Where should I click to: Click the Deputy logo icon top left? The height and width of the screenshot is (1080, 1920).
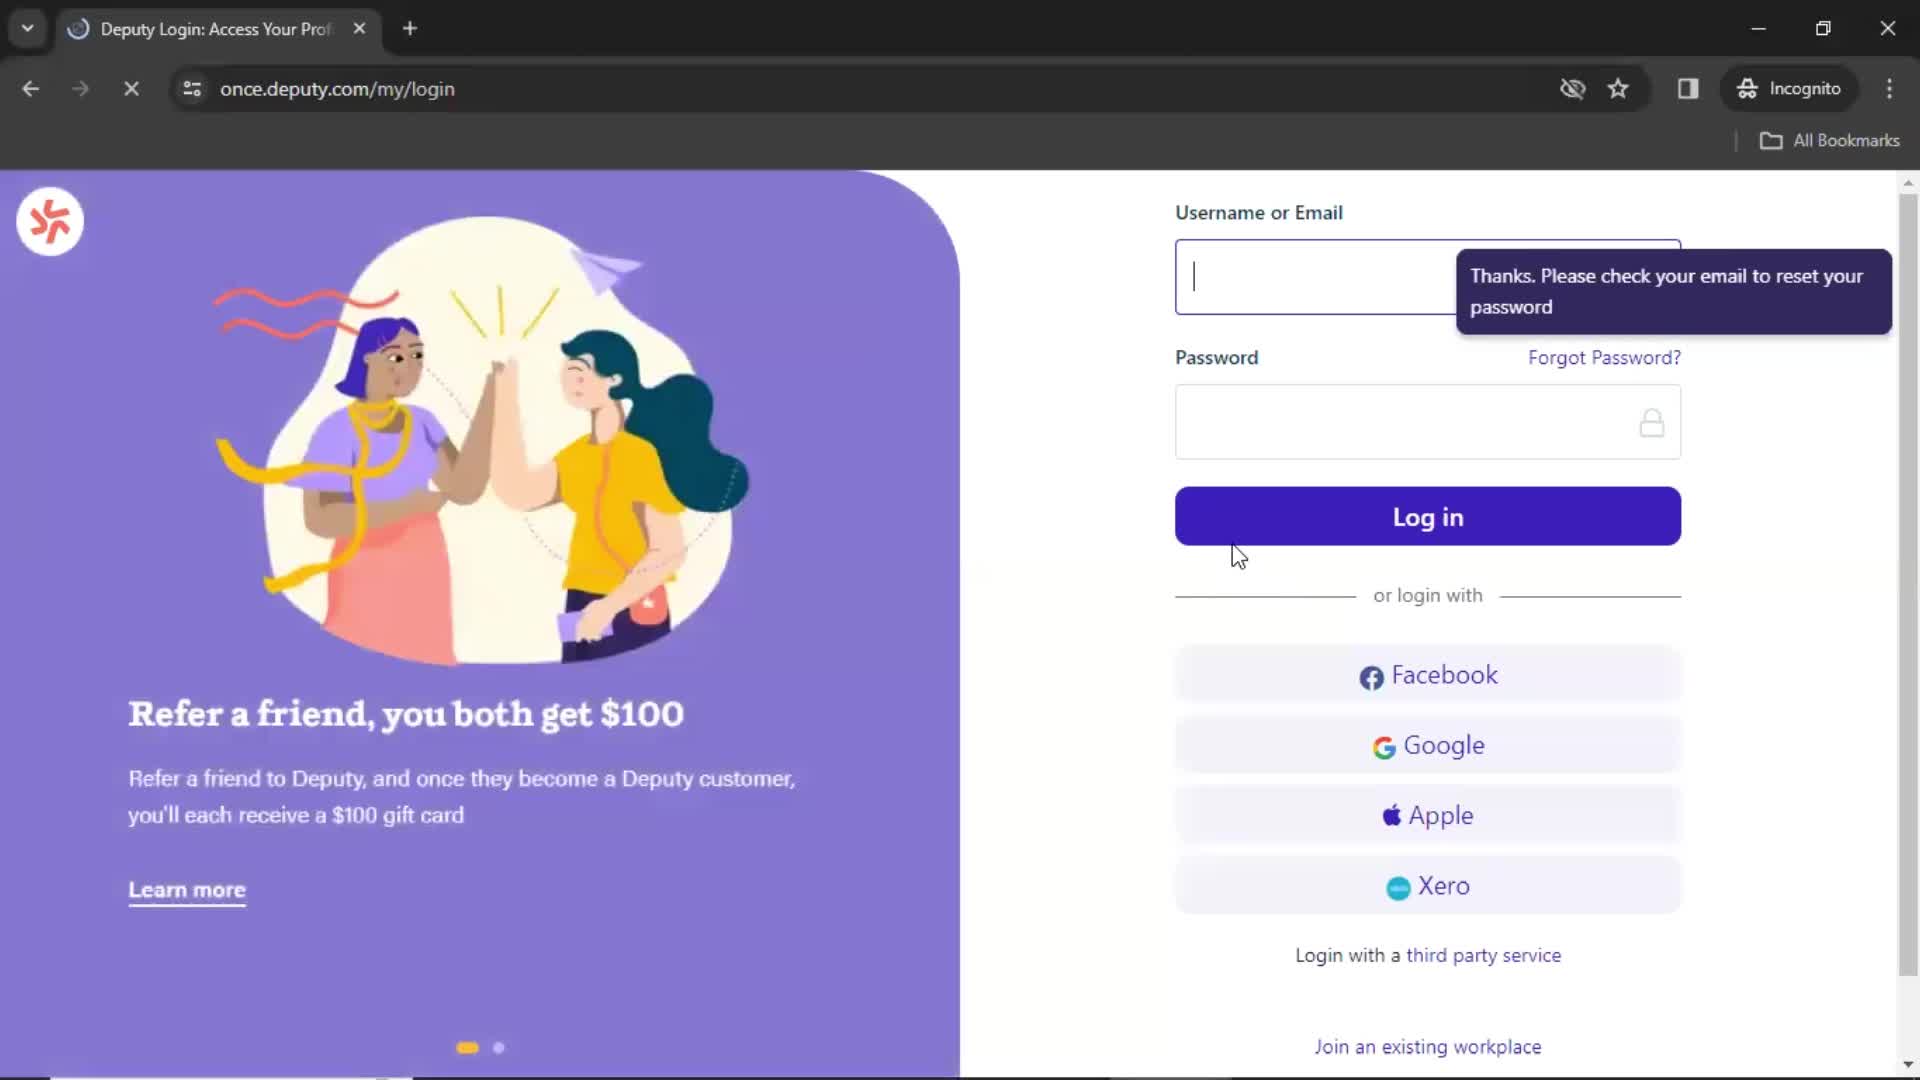click(x=49, y=222)
